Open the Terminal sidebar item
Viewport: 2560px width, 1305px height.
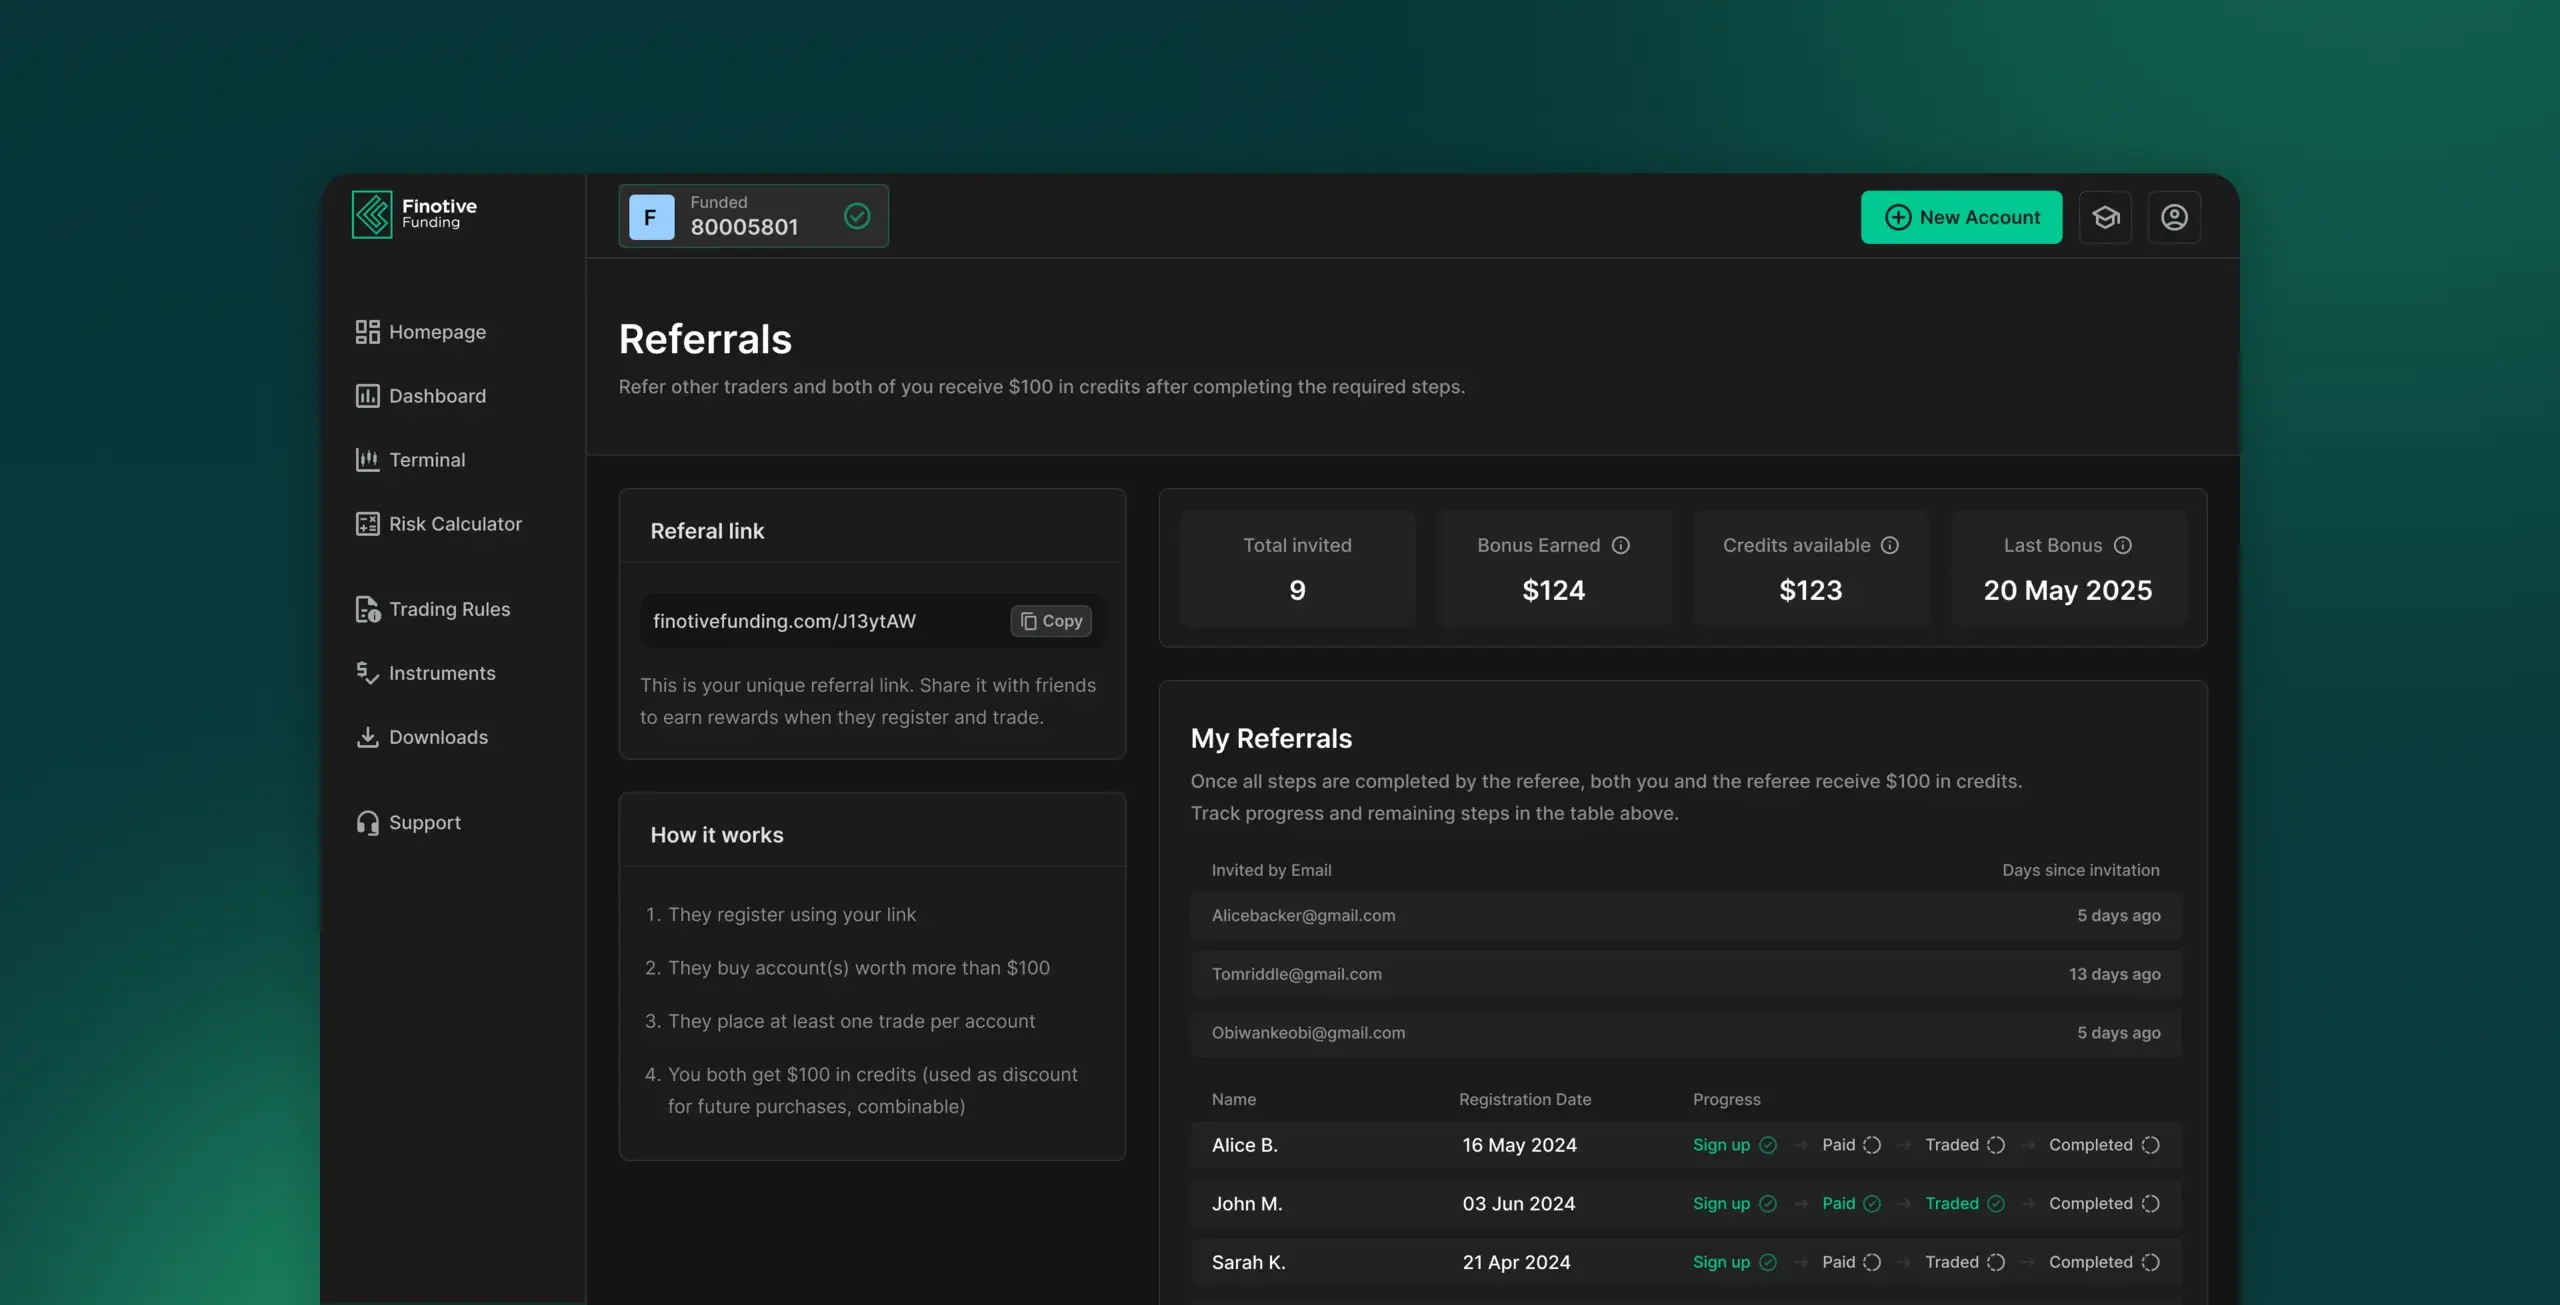(x=411, y=460)
